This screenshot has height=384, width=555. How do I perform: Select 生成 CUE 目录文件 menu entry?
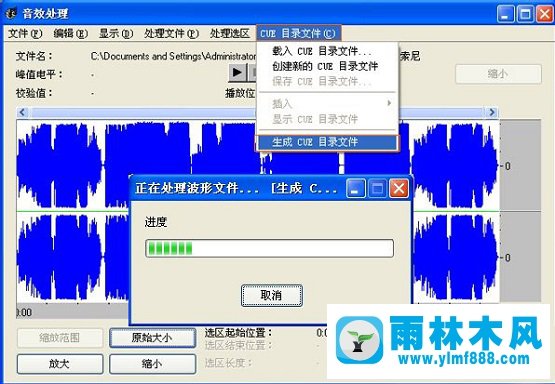click(327, 142)
